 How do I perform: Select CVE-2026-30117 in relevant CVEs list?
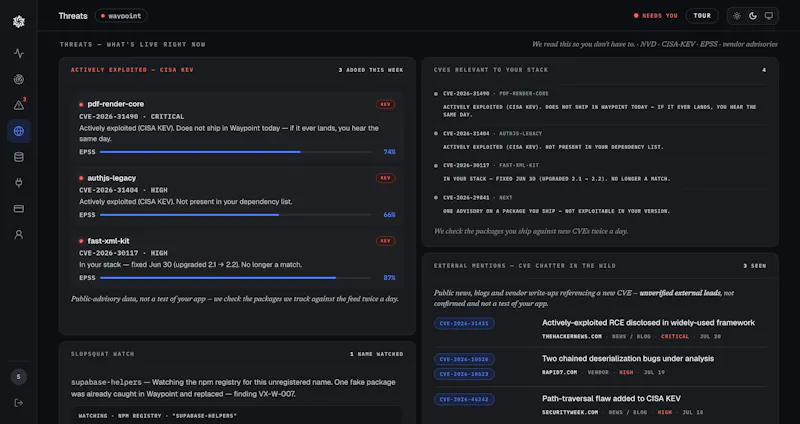[x=466, y=165]
